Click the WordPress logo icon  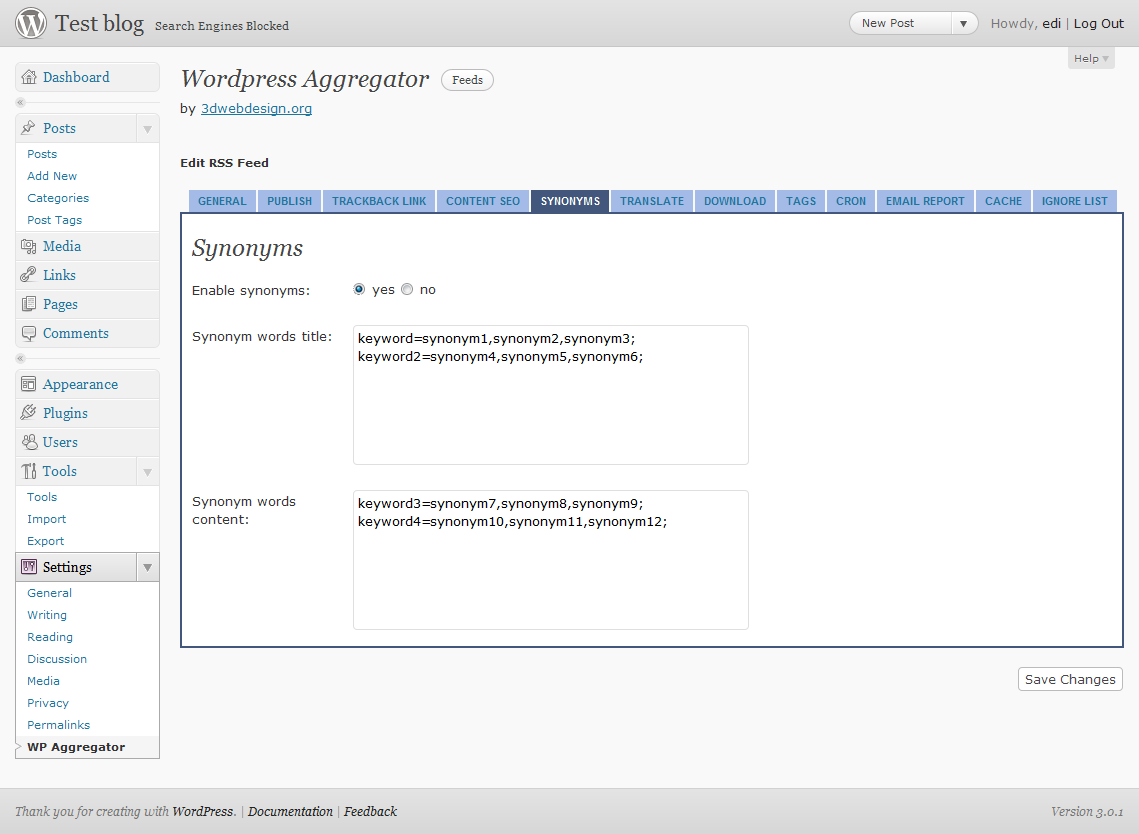pos(31,23)
